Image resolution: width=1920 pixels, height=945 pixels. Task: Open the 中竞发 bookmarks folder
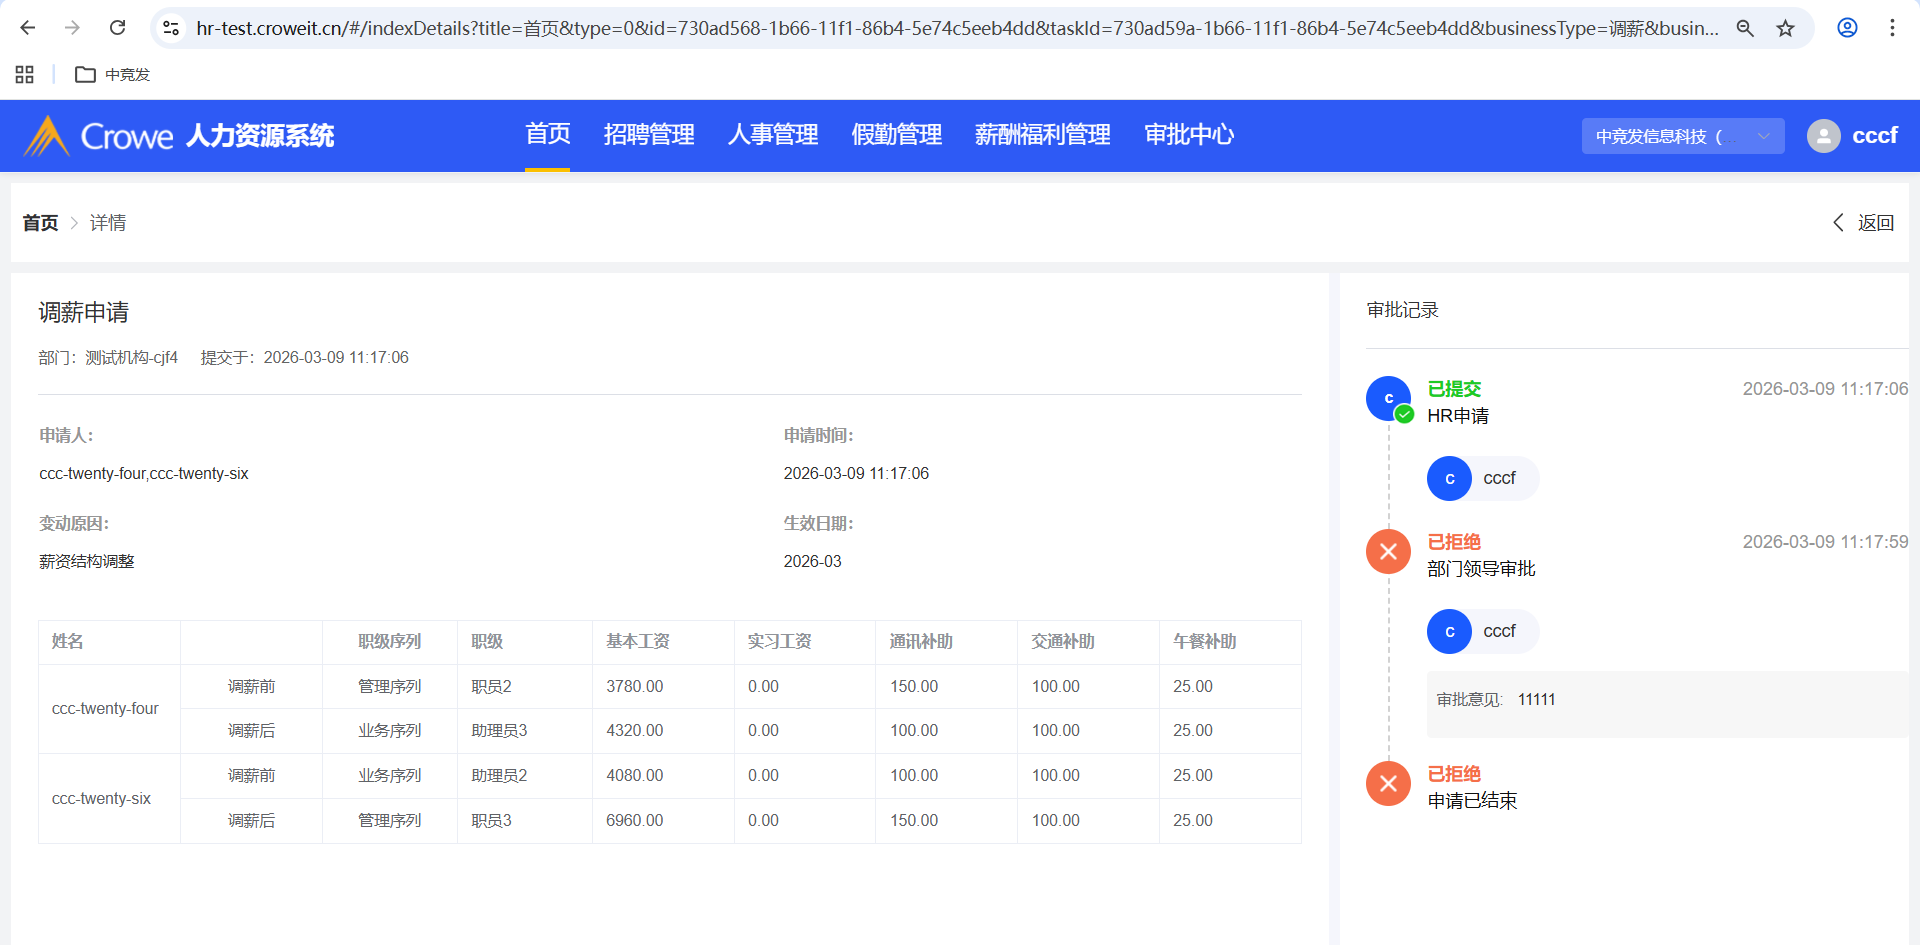(113, 74)
